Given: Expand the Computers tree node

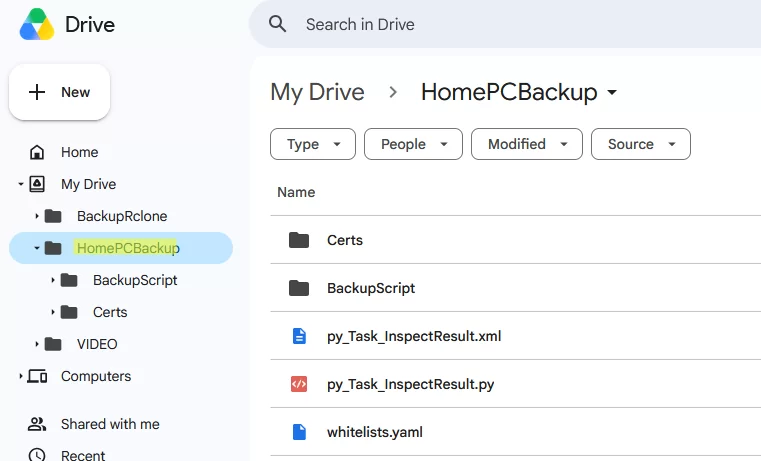Looking at the screenshot, I should pyautogui.click(x=21, y=377).
